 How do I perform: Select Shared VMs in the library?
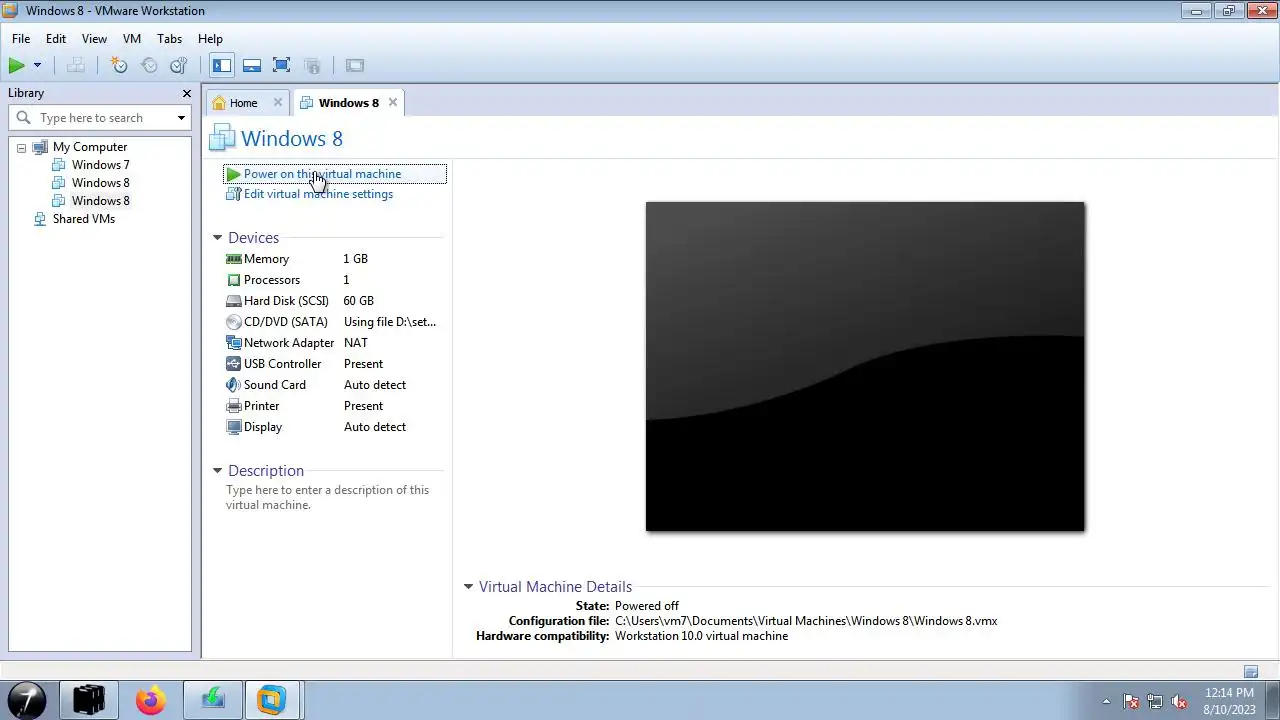tap(84, 219)
